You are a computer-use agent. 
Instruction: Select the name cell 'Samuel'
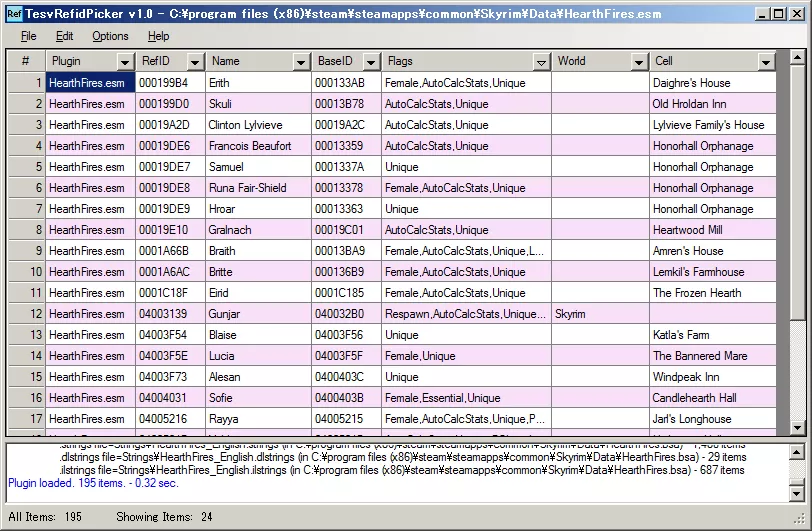click(258, 167)
